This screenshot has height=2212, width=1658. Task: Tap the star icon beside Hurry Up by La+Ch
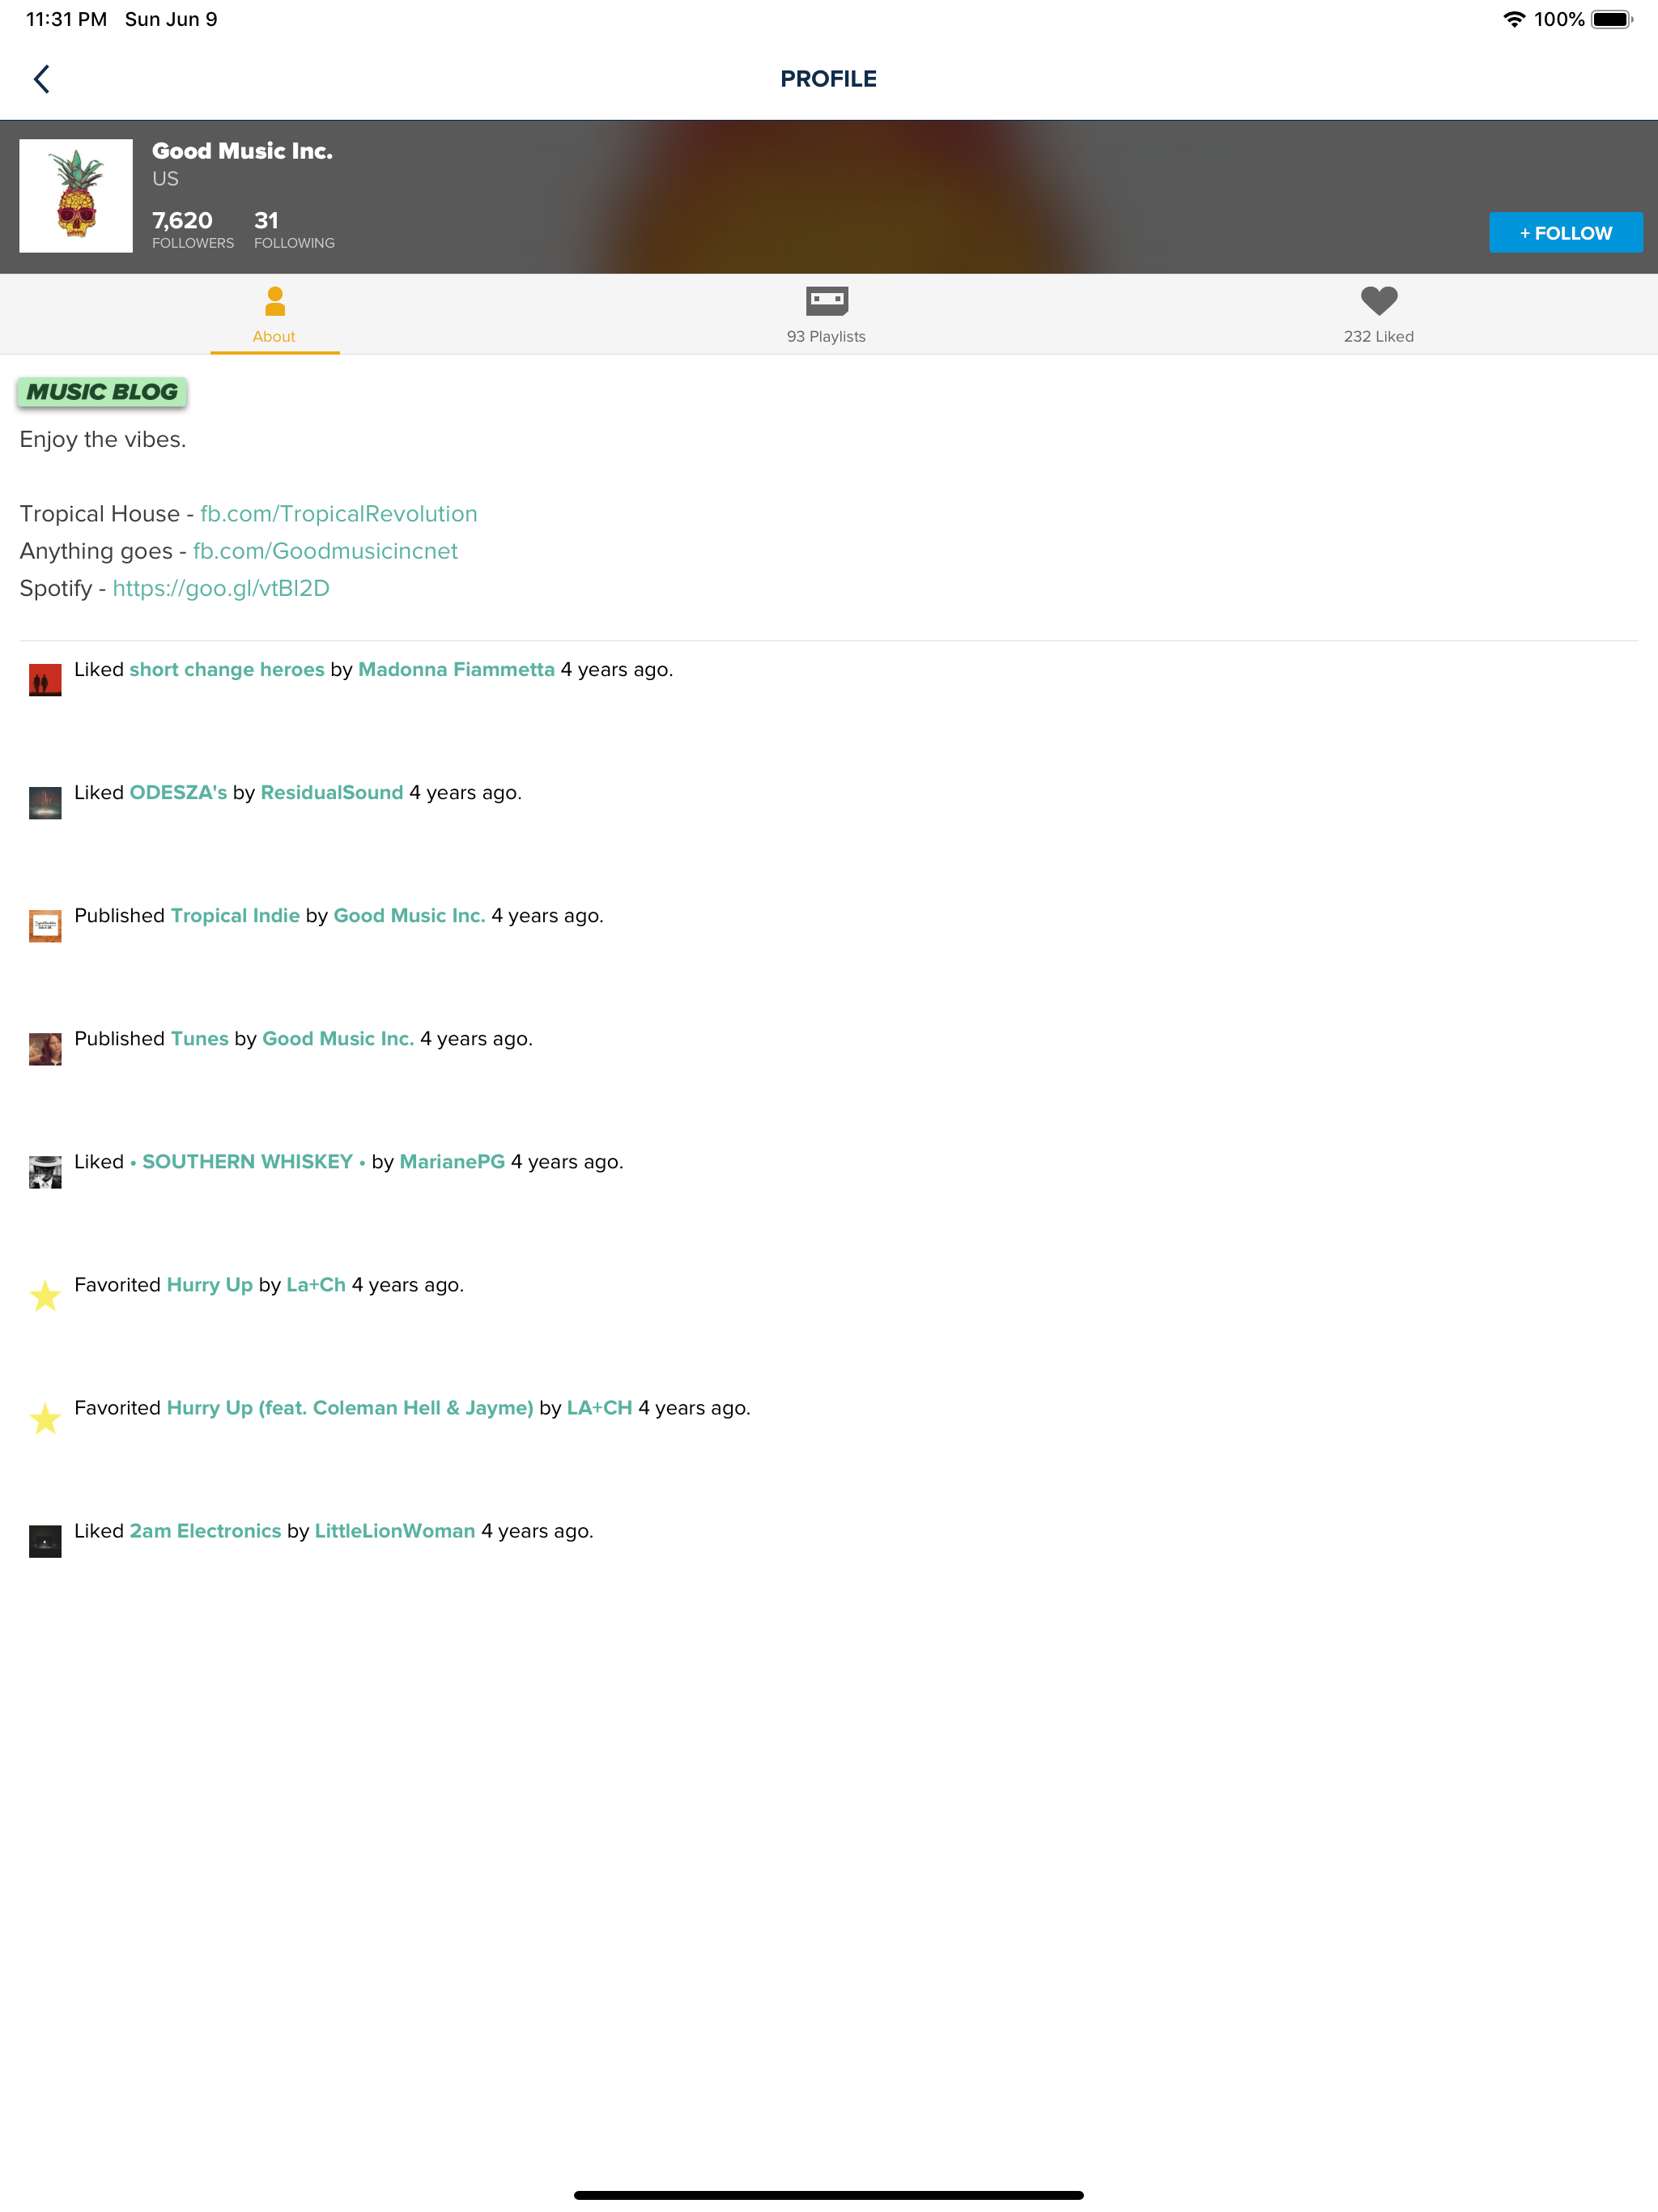[45, 1295]
